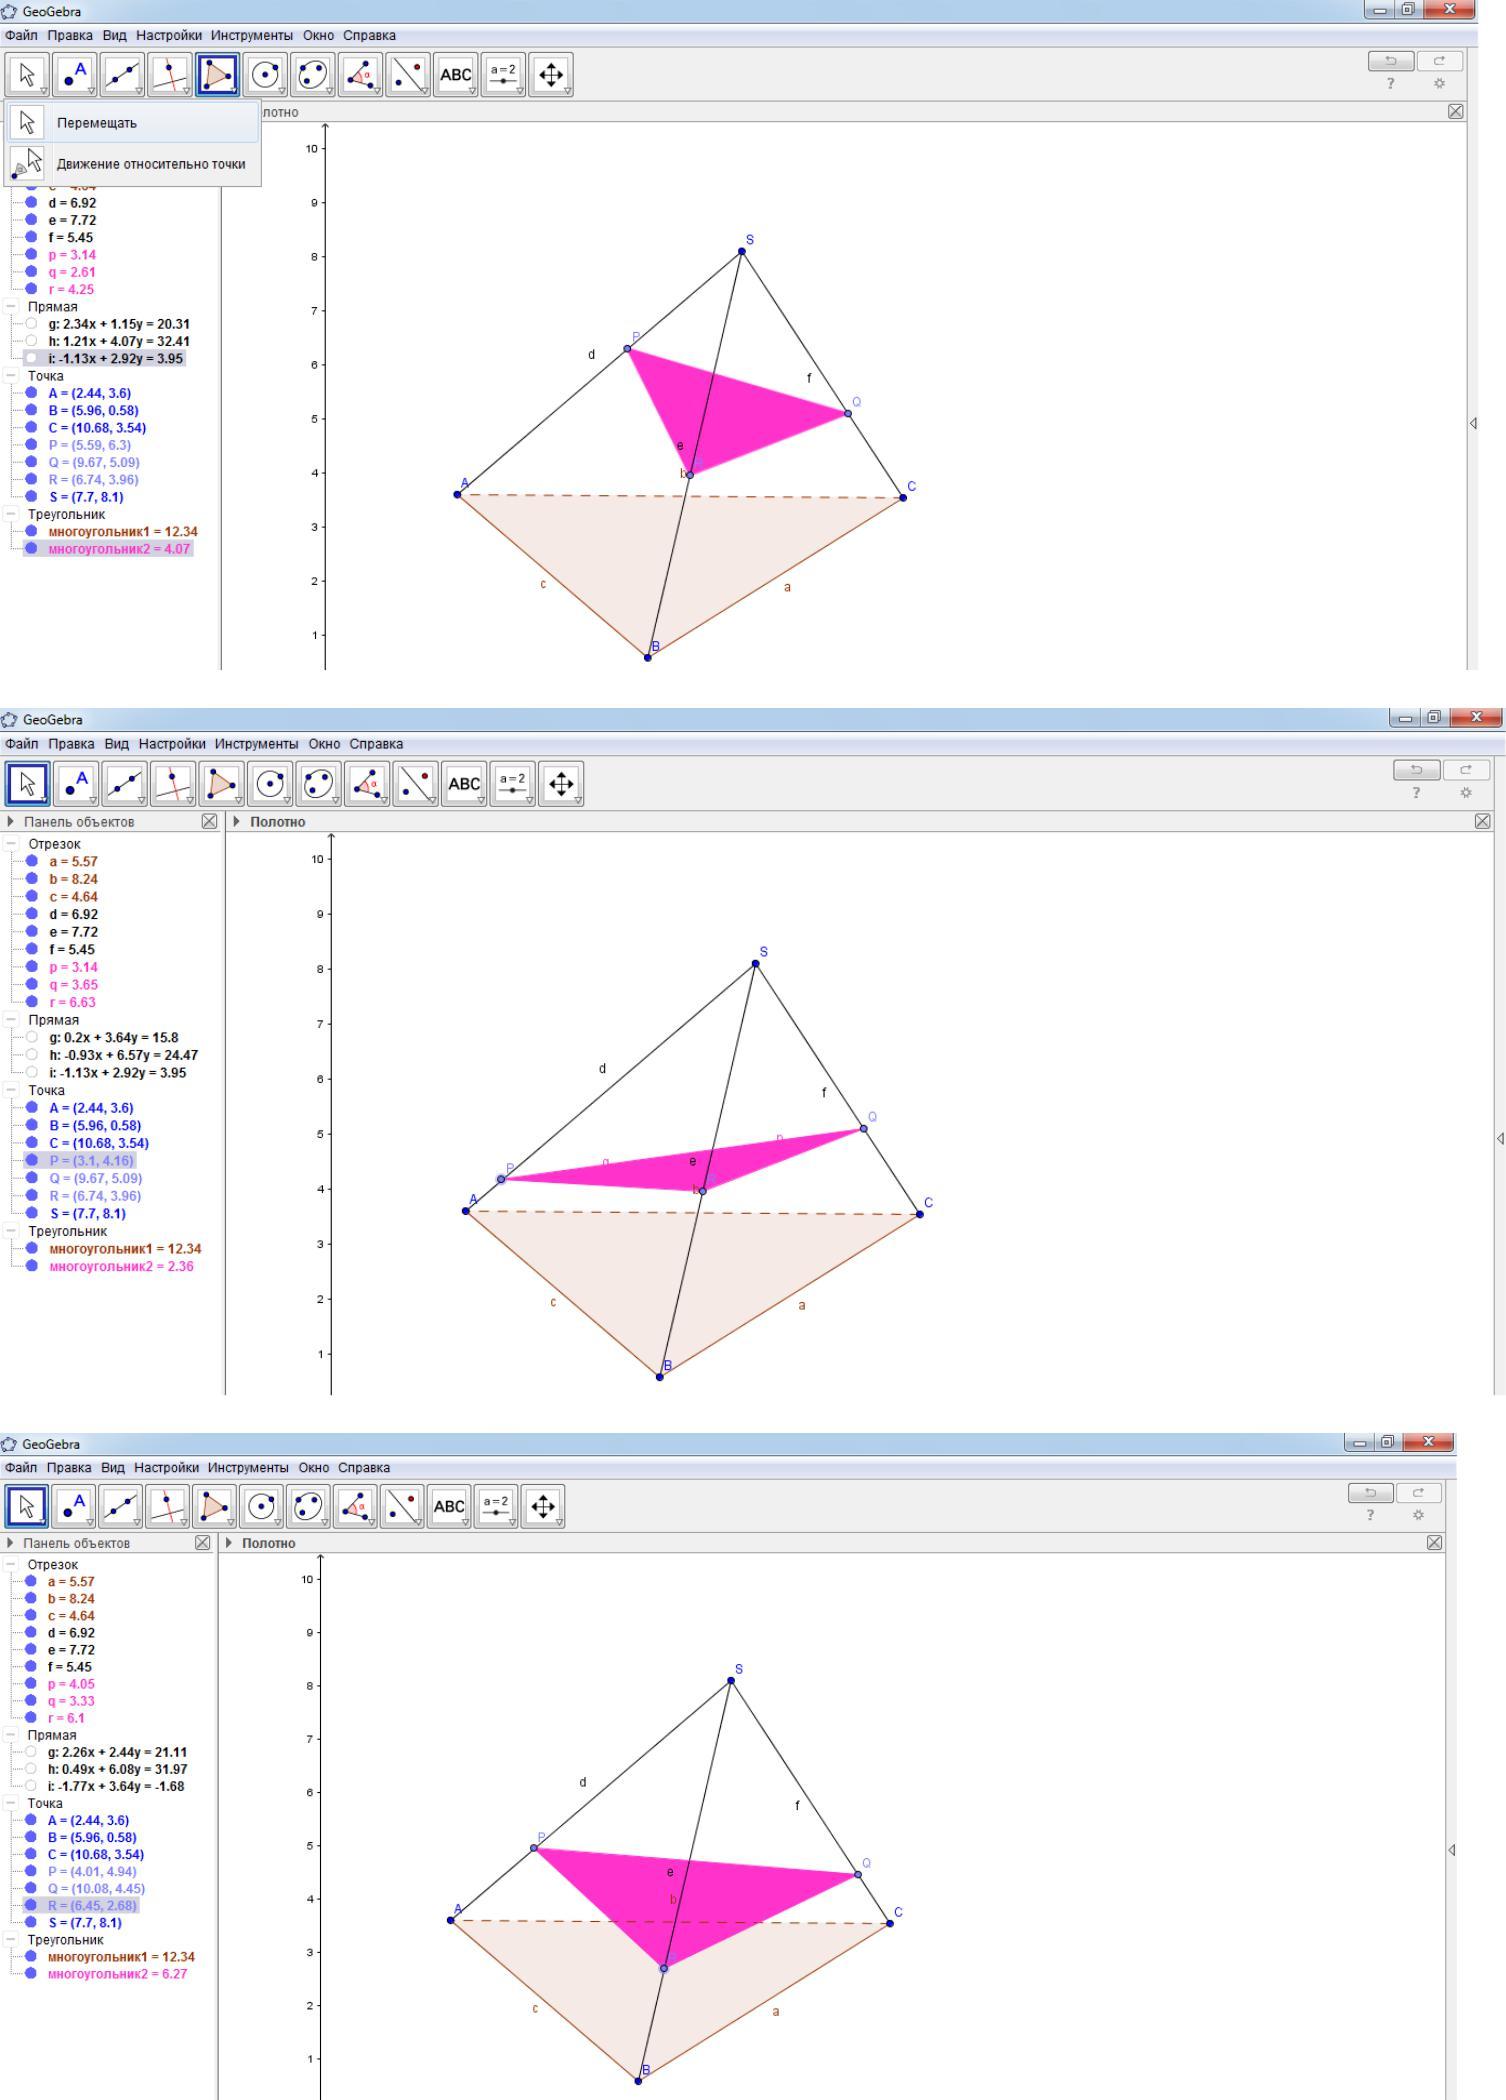Click point S on top window canvas
1506x2100 pixels.
tap(742, 251)
